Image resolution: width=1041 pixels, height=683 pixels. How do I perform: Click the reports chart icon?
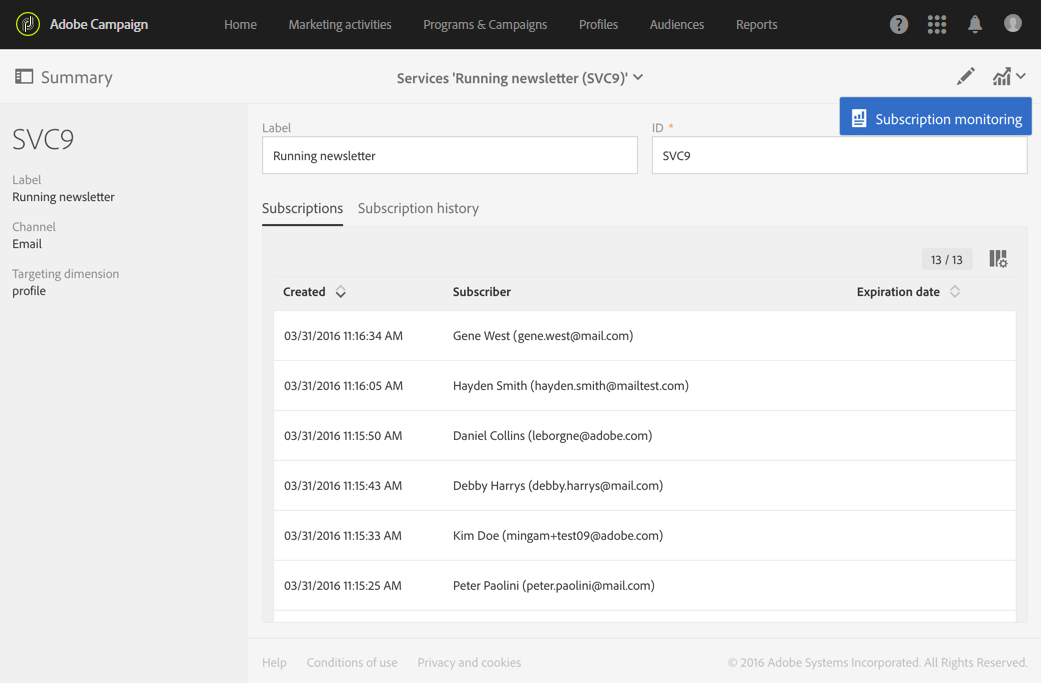point(1002,77)
